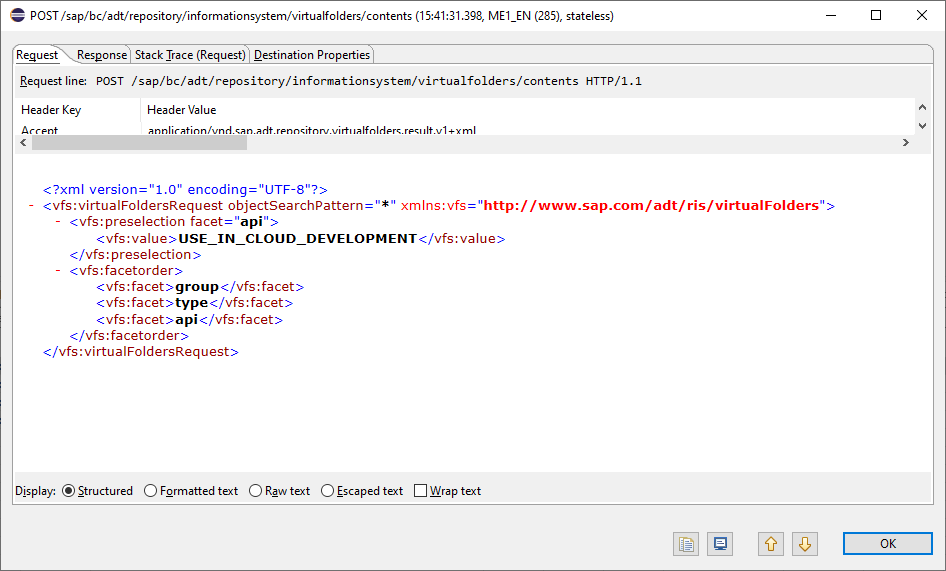This screenshot has height=571, width=946.
Task: Click the closing vfs:facetorder tag
Action: point(129,336)
